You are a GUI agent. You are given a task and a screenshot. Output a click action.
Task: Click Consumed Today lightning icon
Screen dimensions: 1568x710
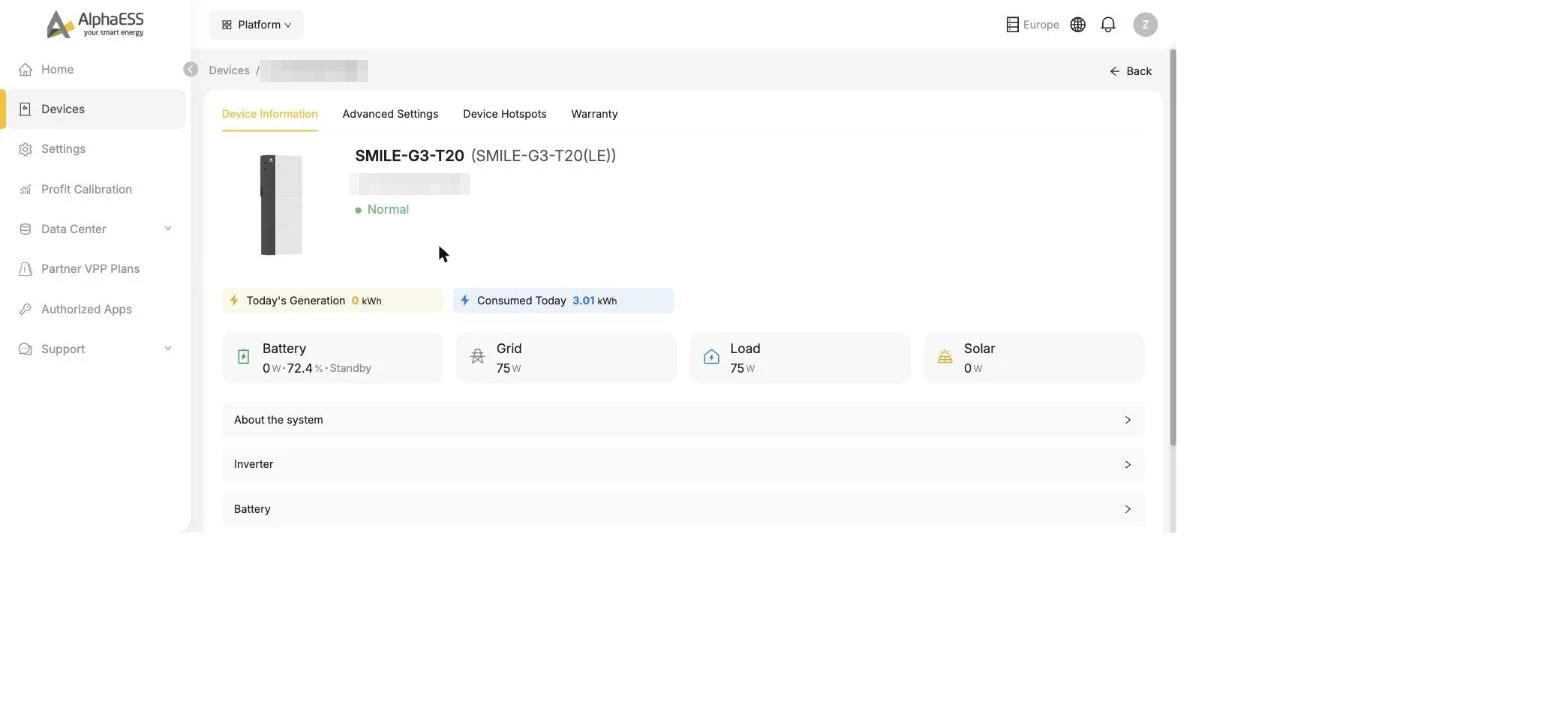(465, 300)
